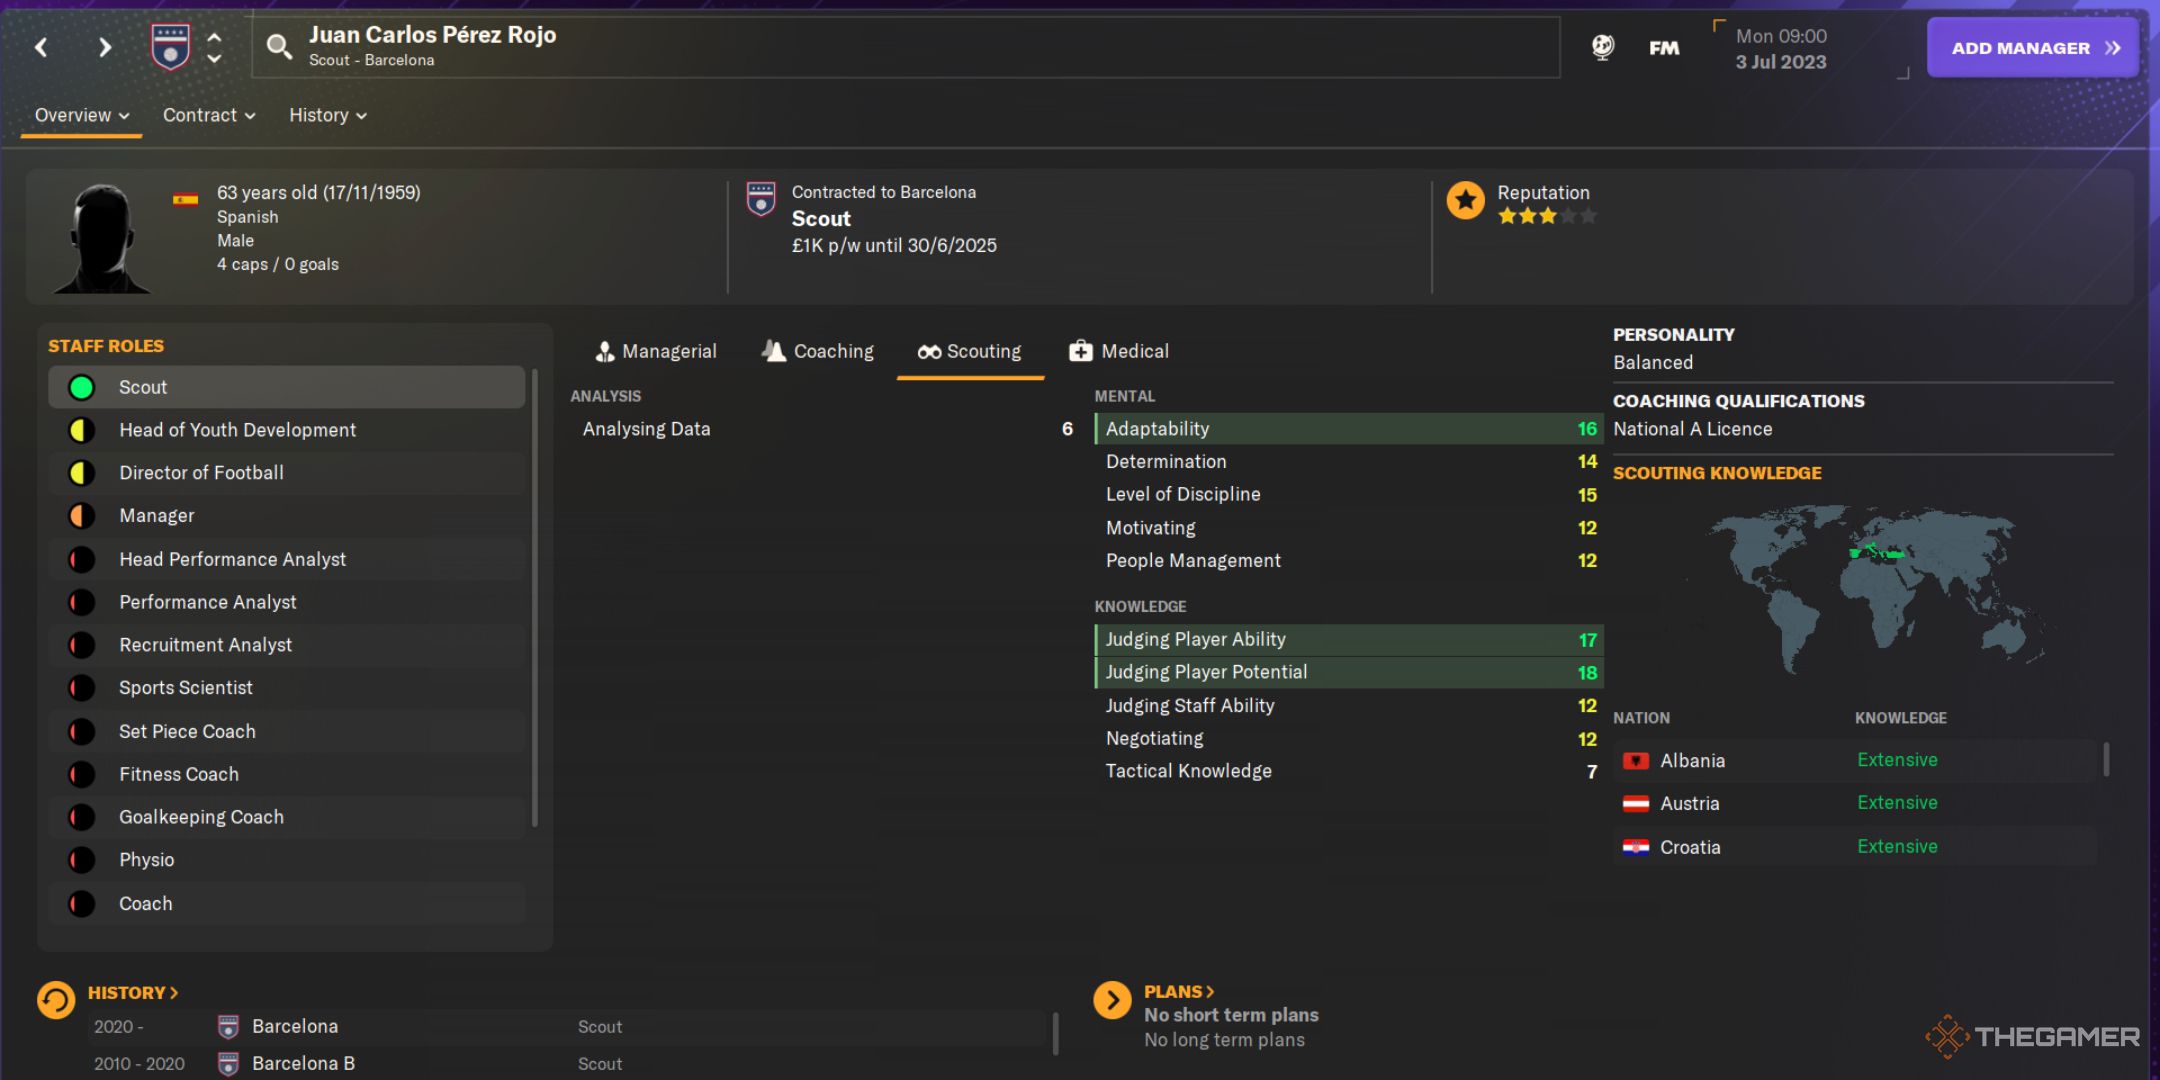Image resolution: width=2160 pixels, height=1080 pixels.
Task: Click the FM branding icon top right
Action: pos(1664,47)
